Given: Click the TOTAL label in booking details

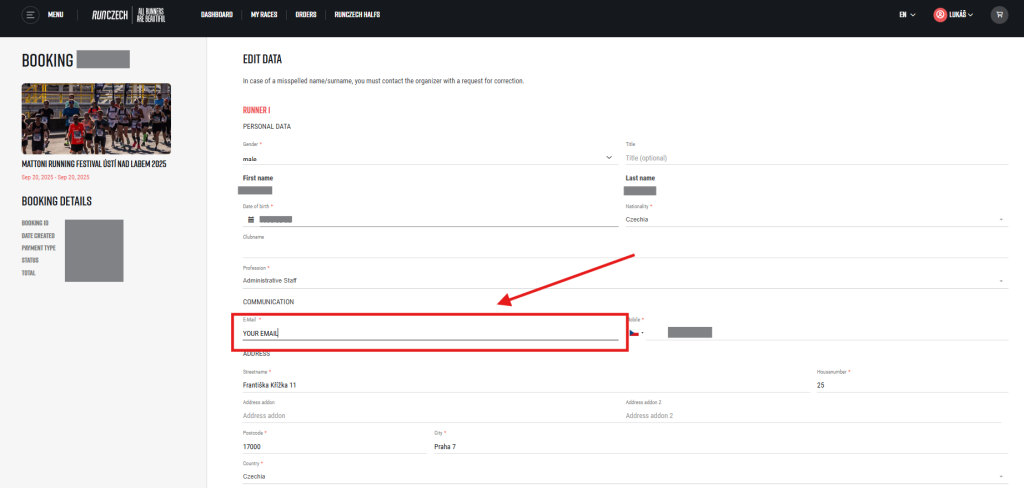Looking at the screenshot, I should coord(29,273).
